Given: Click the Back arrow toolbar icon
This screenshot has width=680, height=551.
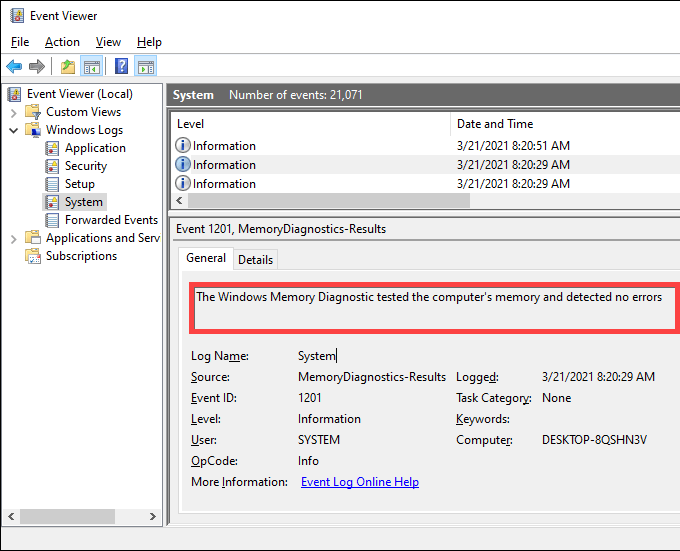Looking at the screenshot, I should [14, 67].
